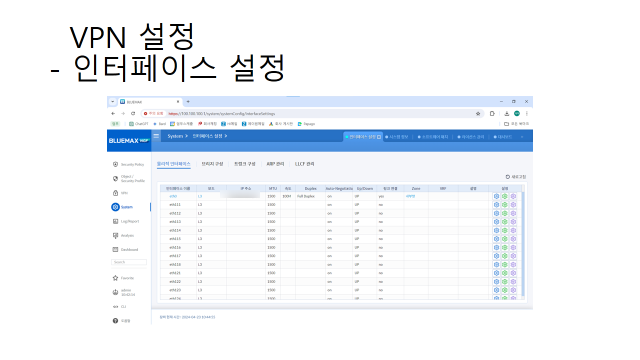The width and height of the screenshot is (640, 360).
Task: Open the browser downloads icon
Action: tap(507, 113)
